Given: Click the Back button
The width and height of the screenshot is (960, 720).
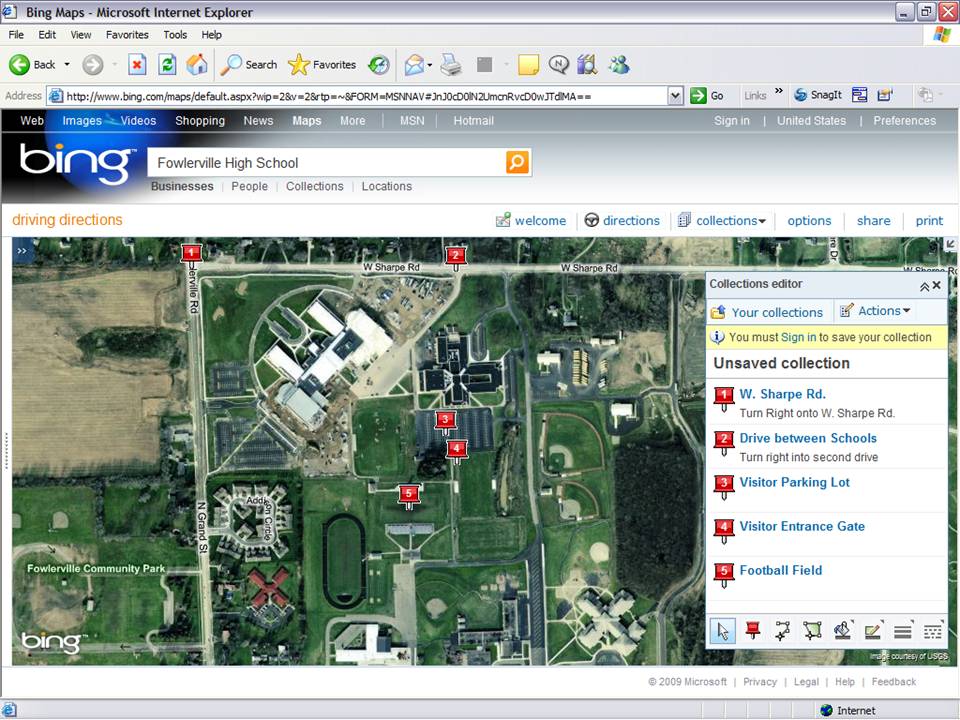Looking at the screenshot, I should coord(32,64).
